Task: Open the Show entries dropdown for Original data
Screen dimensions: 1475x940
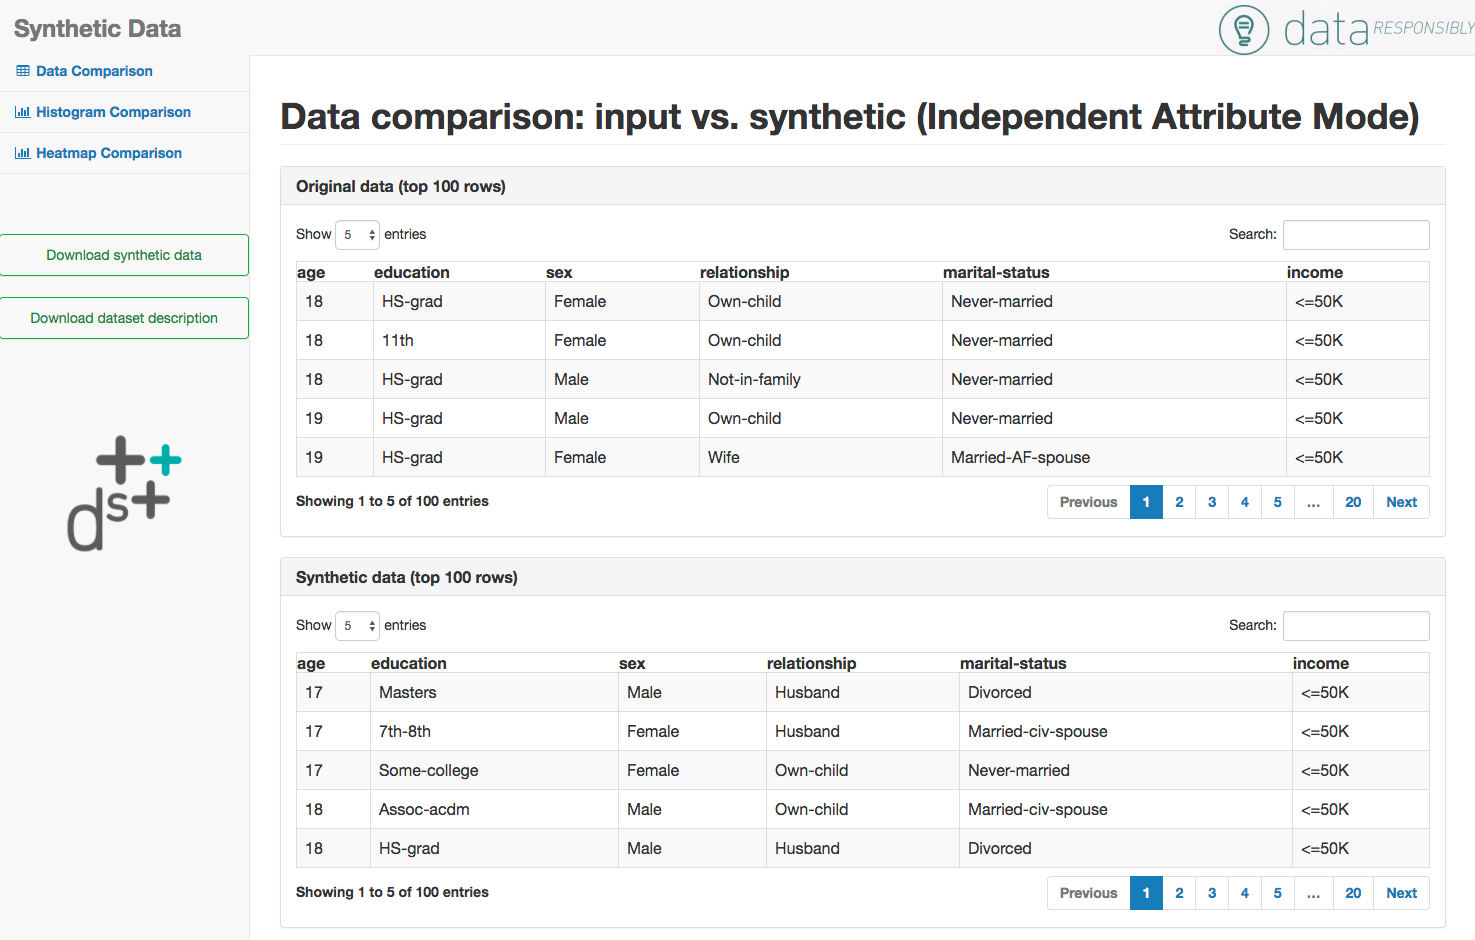Action: click(357, 235)
